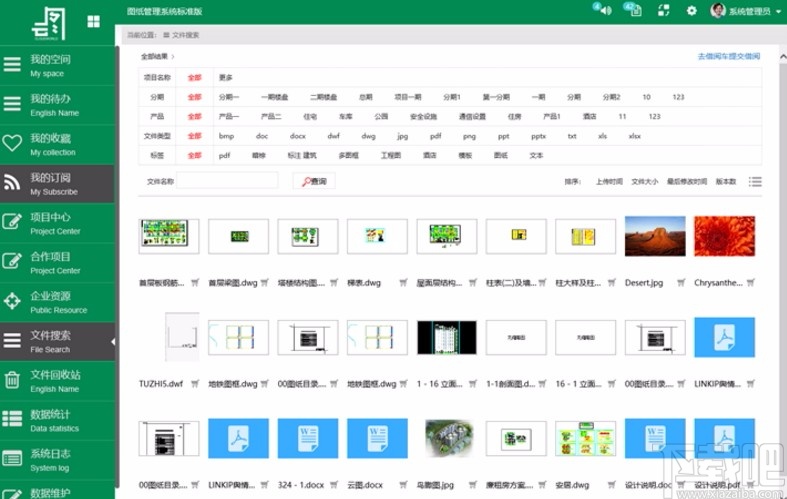Select the pdf tag in the tag row
The image size is (787, 499).
coord(224,156)
